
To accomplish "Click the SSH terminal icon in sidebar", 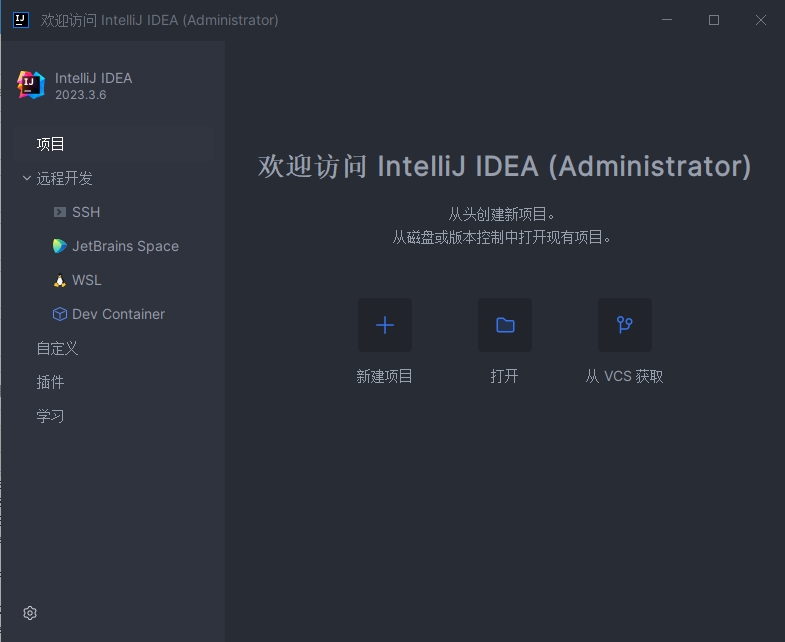I will (60, 212).
